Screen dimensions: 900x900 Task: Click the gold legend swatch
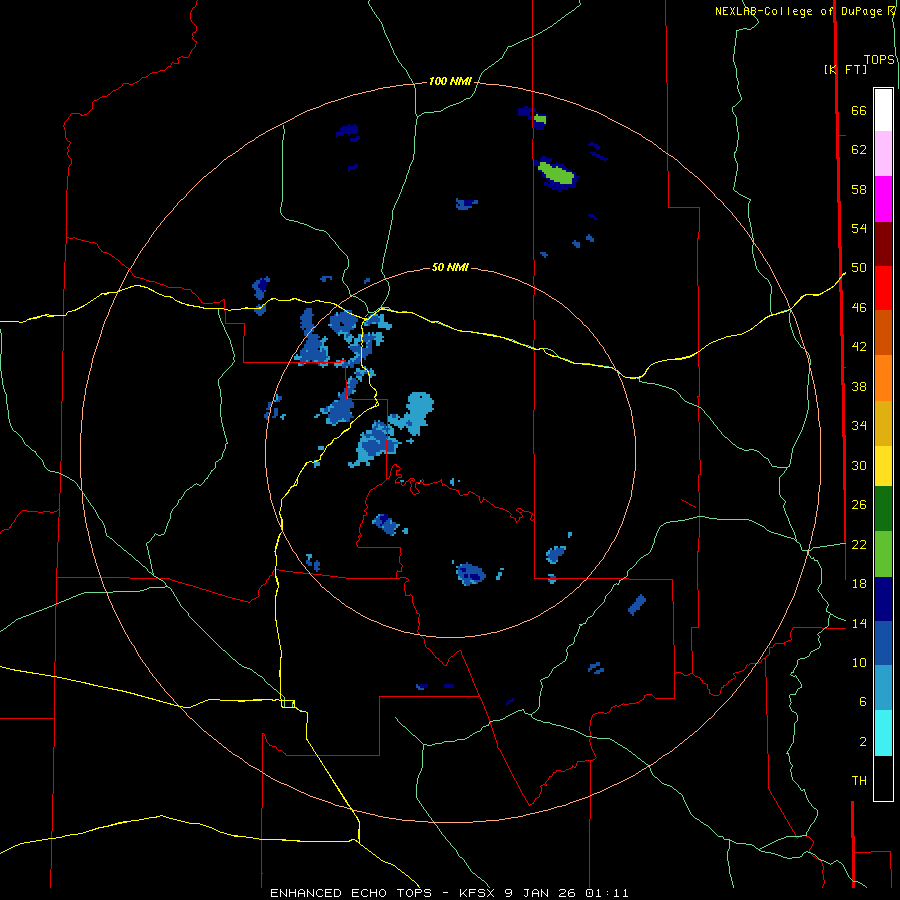click(883, 423)
